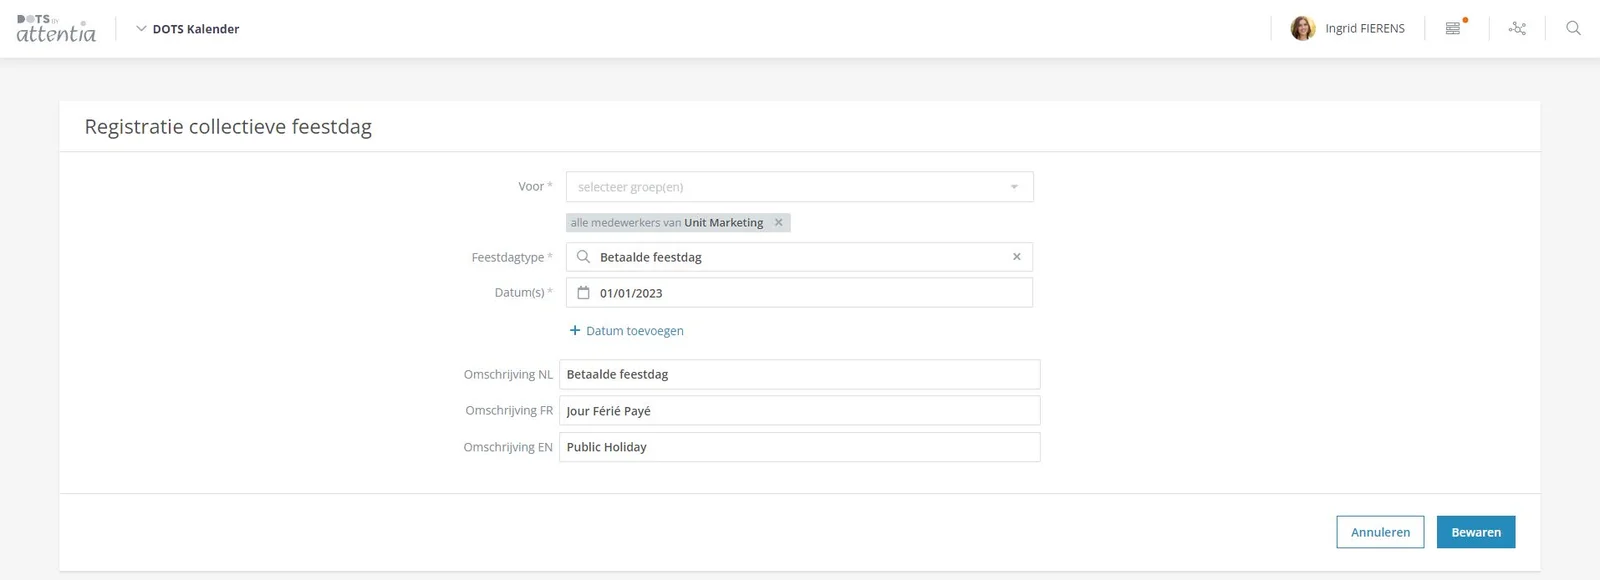This screenshot has height=580, width=1600.
Task: Click the 'Datum(s)' field label
Action: click(523, 293)
